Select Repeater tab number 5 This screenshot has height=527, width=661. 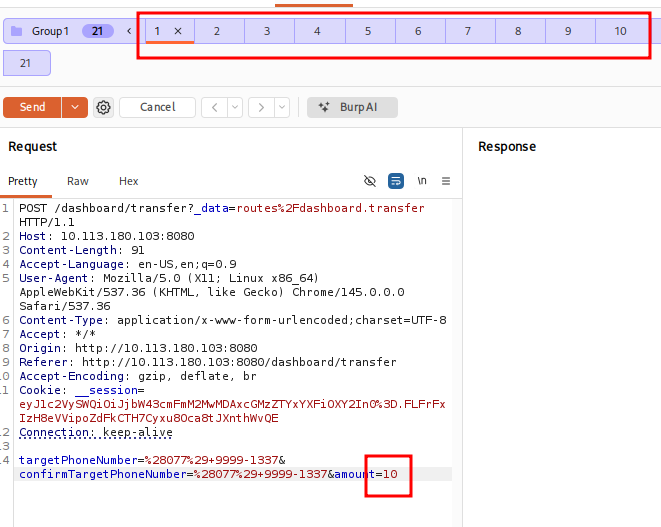[x=368, y=31]
